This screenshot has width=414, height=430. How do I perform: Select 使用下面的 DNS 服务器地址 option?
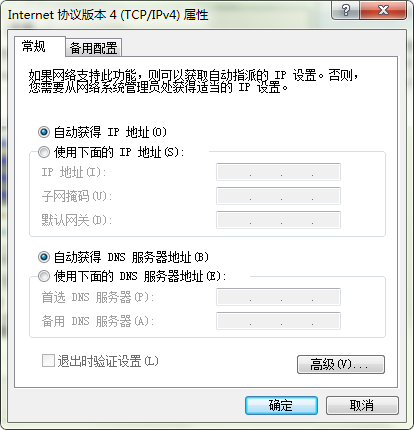click(44, 276)
